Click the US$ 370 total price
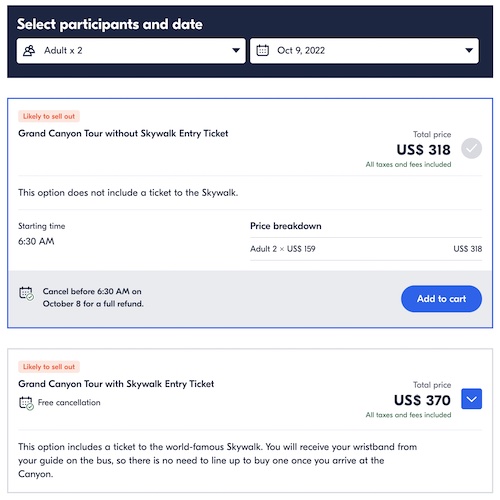Screen dimensions: 500x500 click(422, 400)
